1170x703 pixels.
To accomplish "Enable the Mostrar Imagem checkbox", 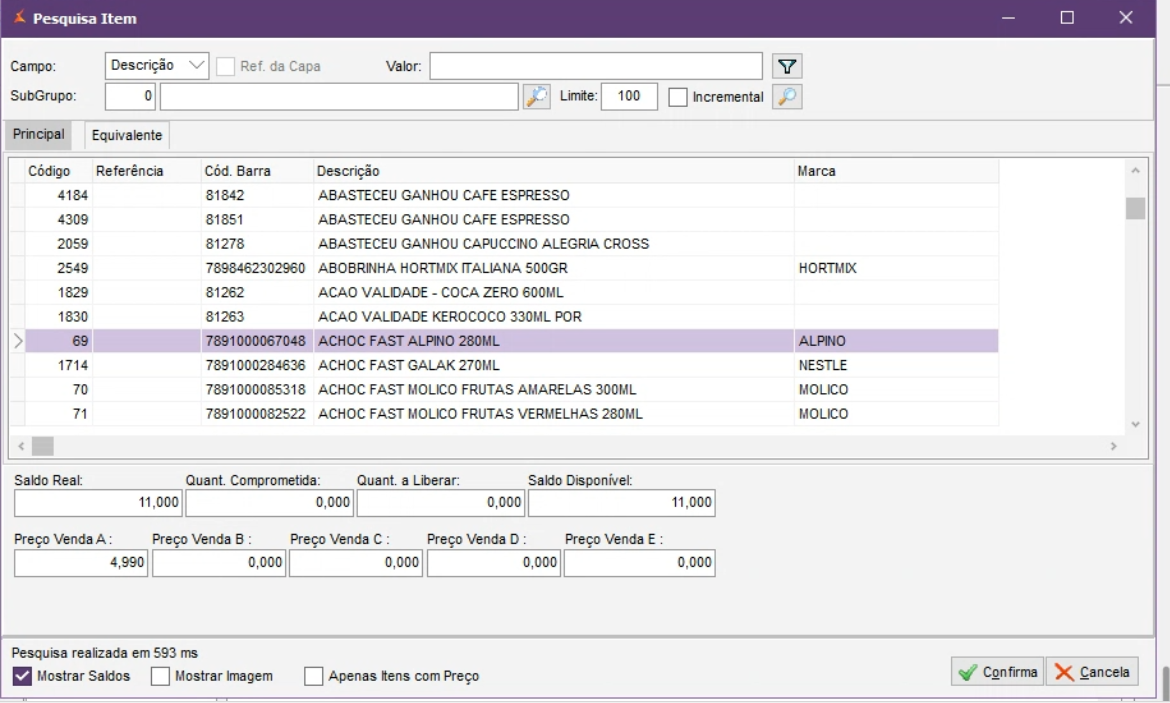I will [x=160, y=676].
